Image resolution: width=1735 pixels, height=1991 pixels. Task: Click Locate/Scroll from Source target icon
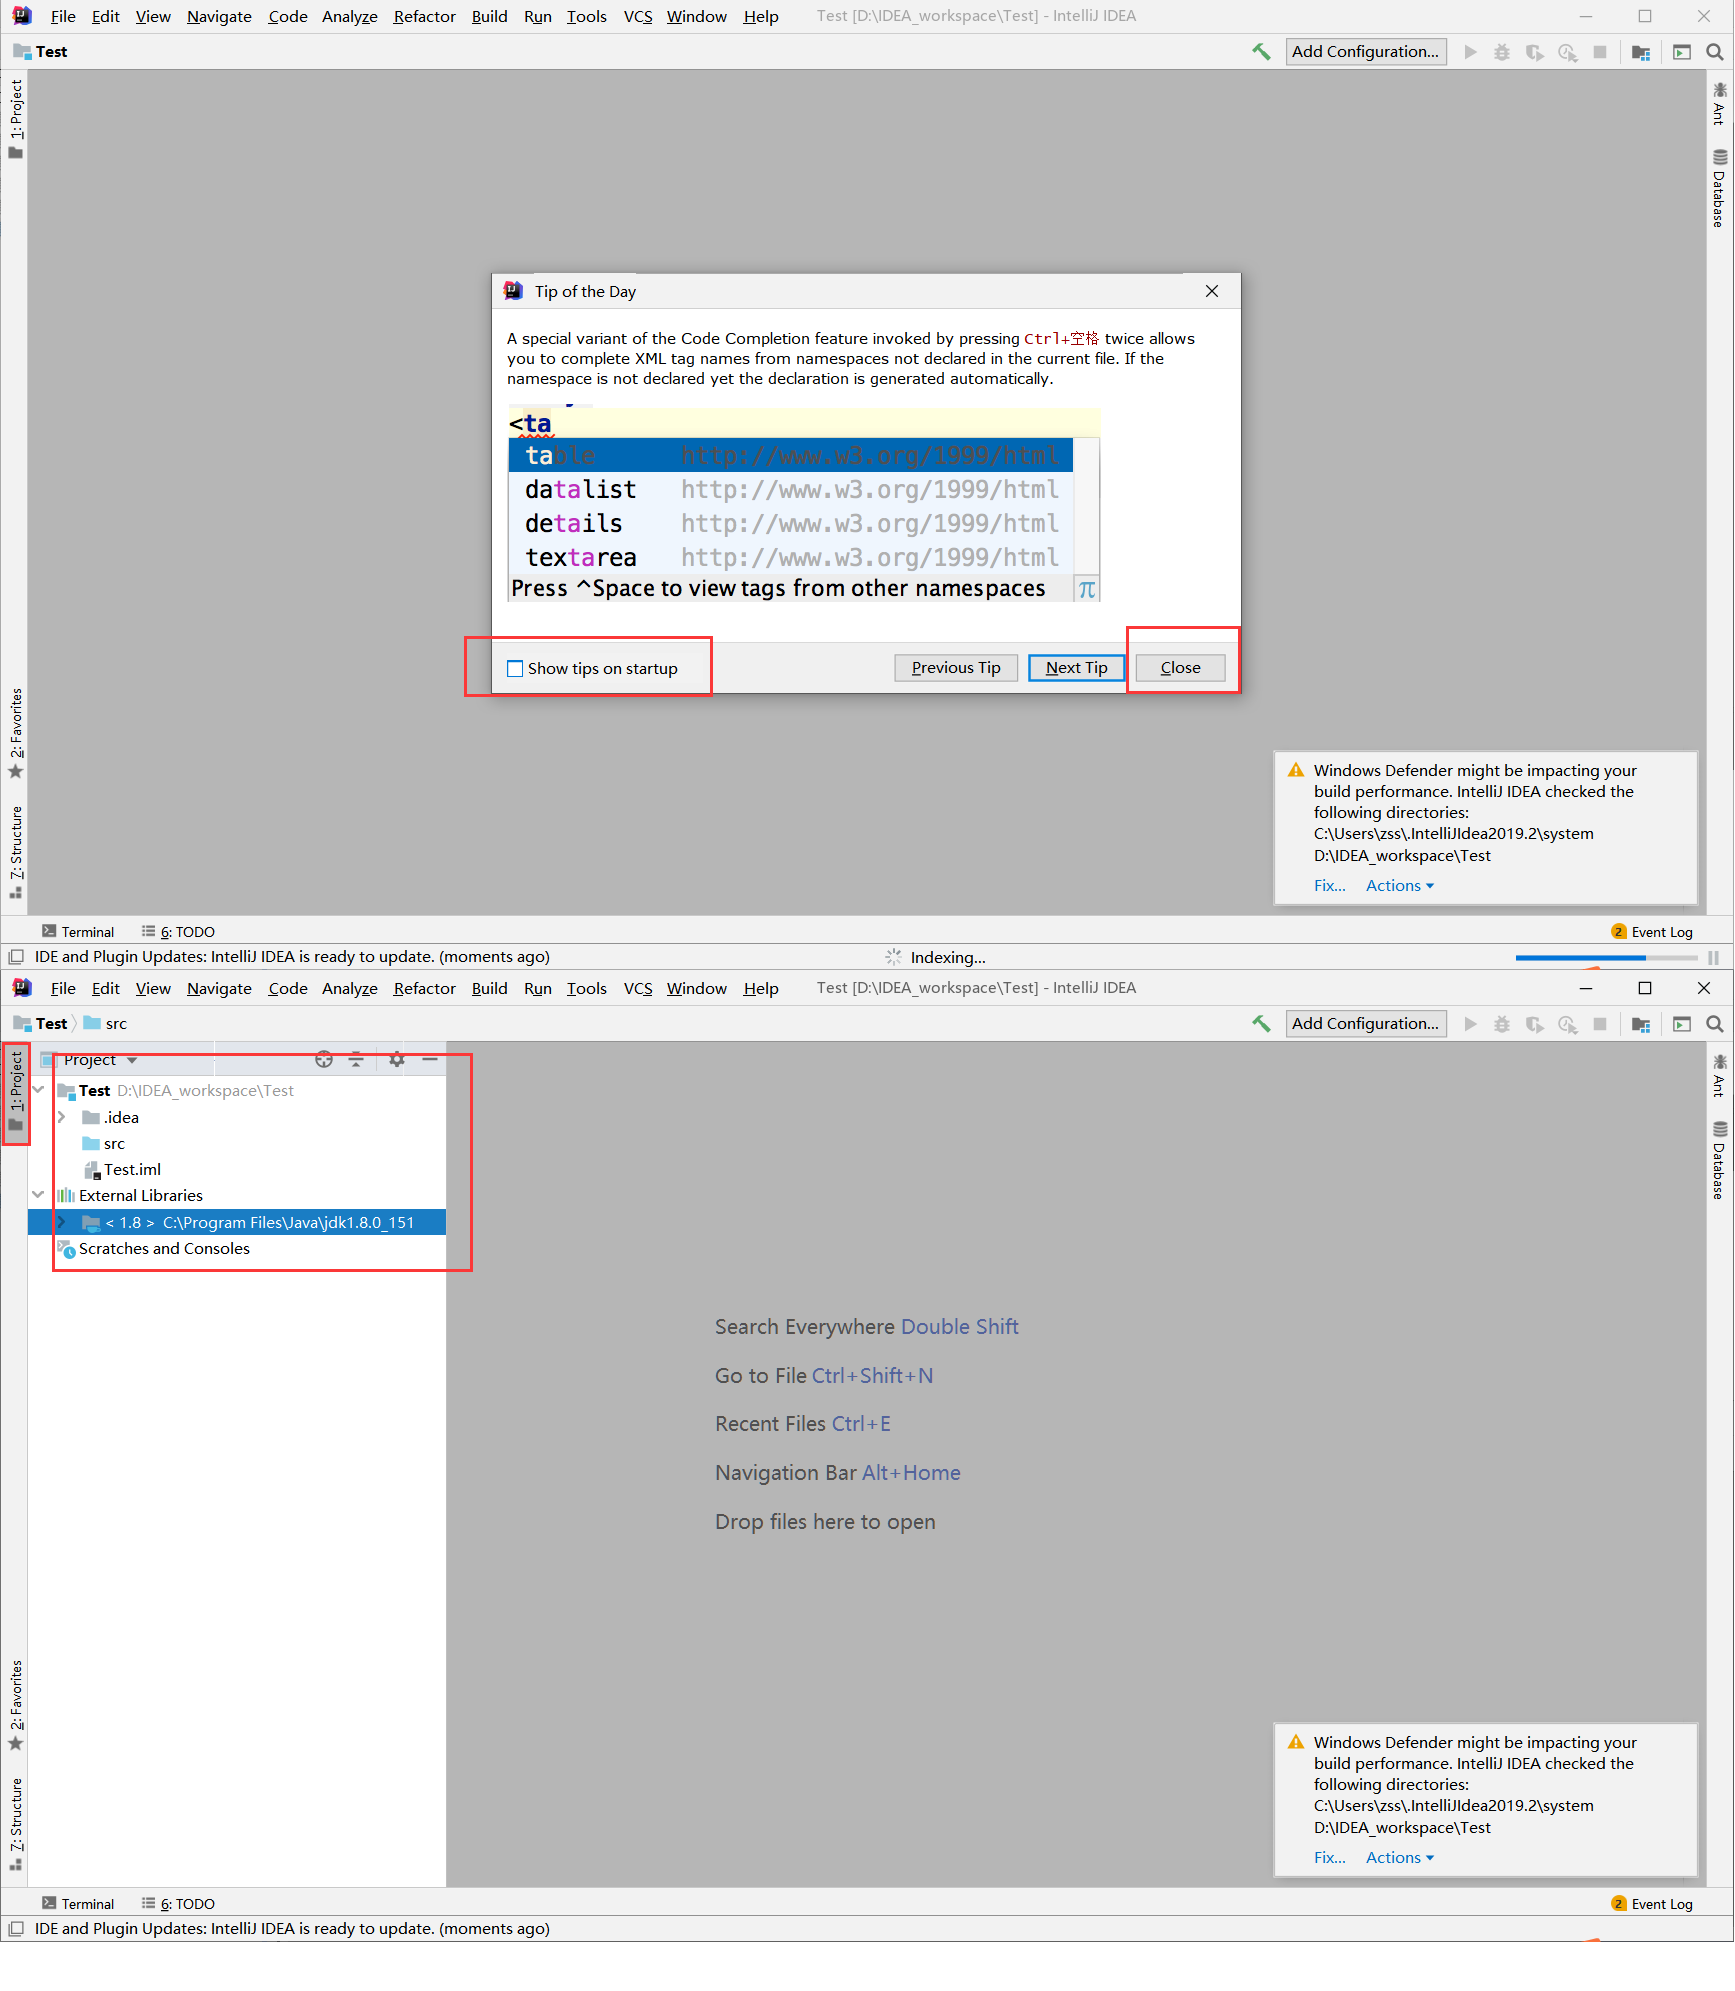click(x=324, y=1060)
